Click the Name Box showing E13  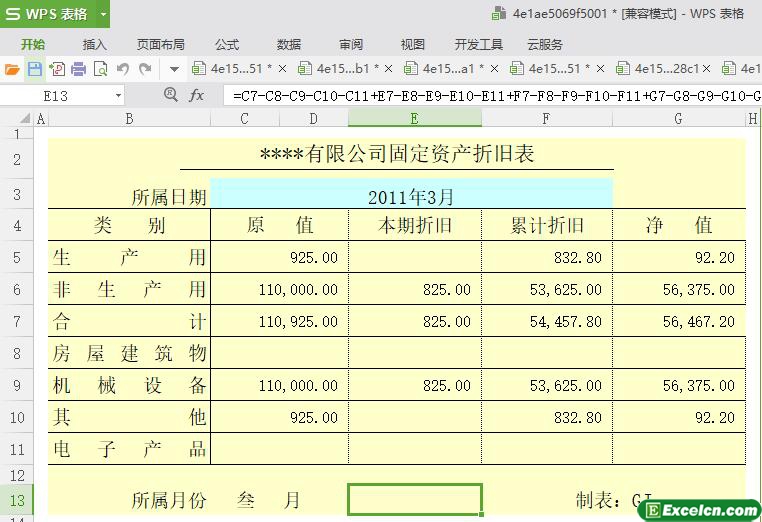[55, 96]
